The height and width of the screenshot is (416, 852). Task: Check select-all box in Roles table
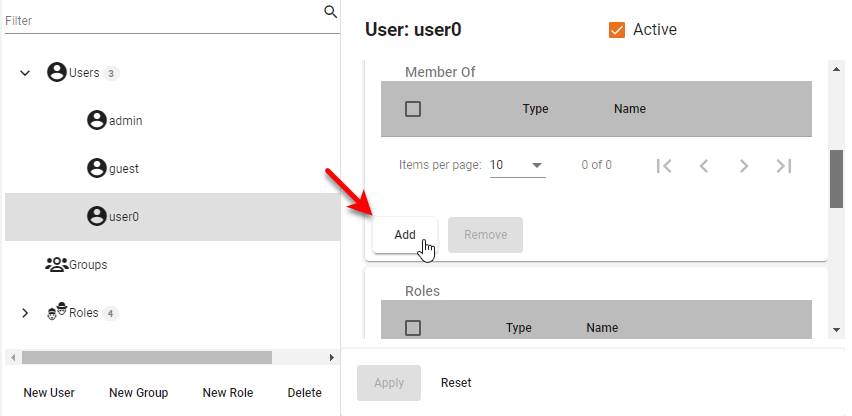click(x=413, y=328)
